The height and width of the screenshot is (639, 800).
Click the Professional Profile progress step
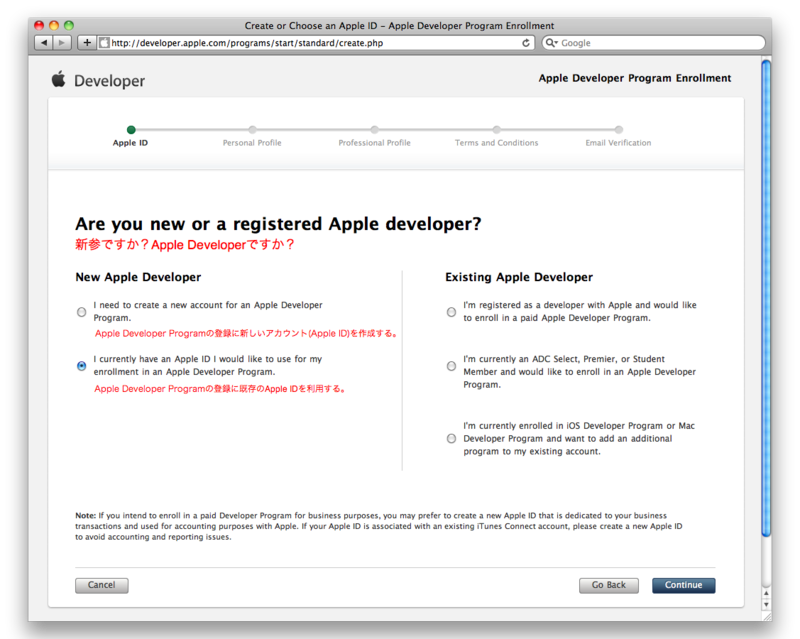374,136
